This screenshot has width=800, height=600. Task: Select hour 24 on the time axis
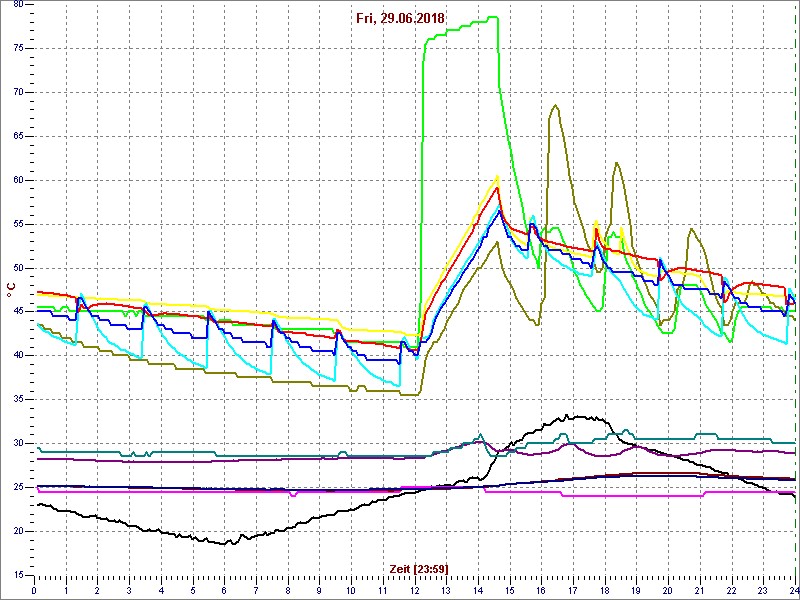tap(794, 590)
